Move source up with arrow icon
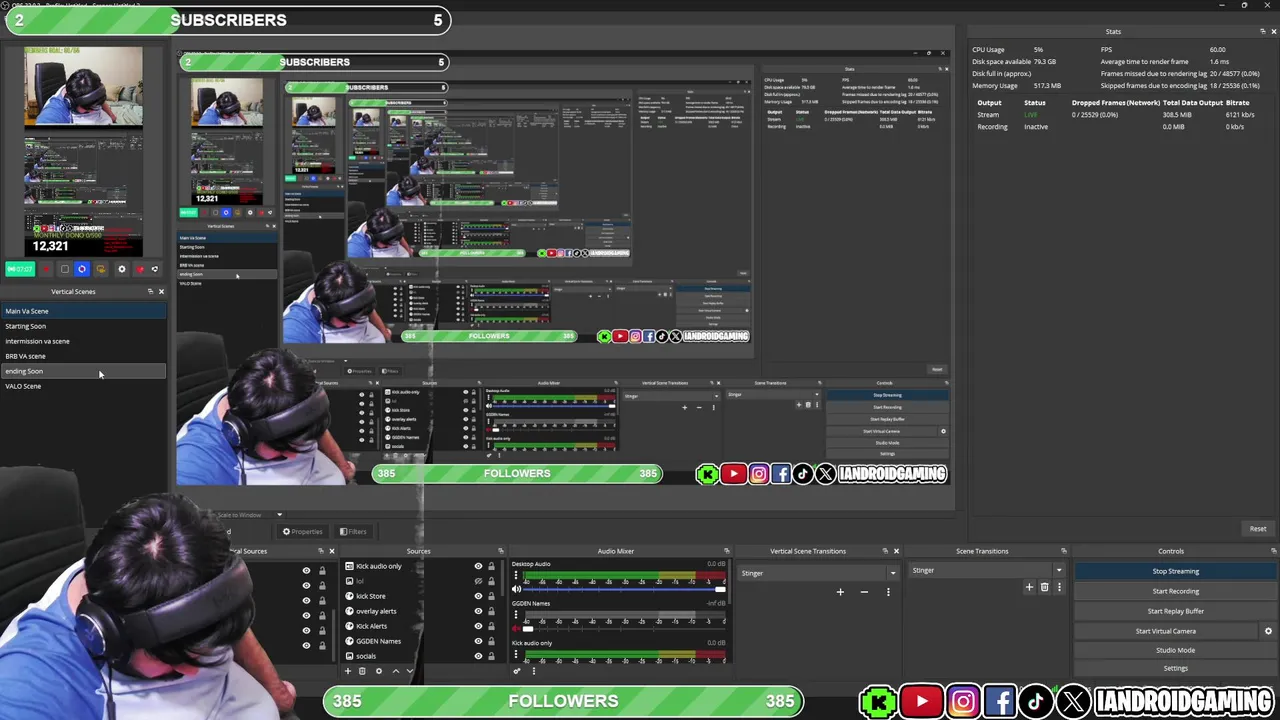The height and width of the screenshot is (720, 1280). [x=395, y=671]
